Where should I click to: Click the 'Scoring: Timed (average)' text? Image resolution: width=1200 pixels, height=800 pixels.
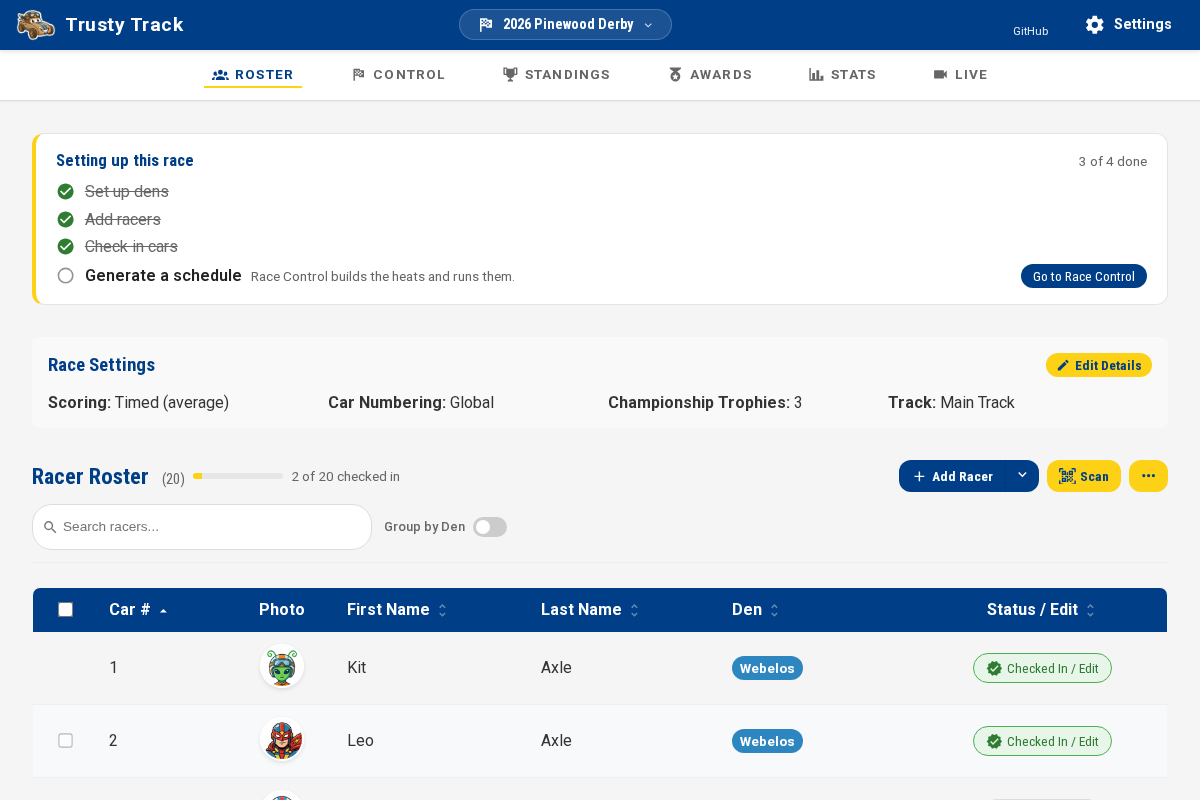point(139,402)
